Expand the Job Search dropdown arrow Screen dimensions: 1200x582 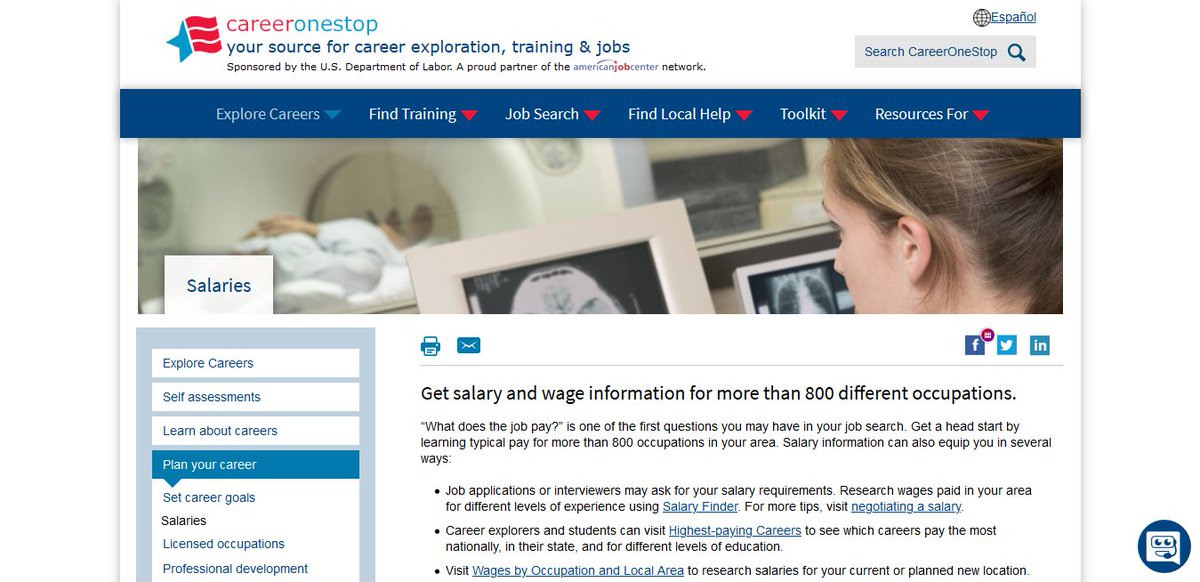click(x=592, y=115)
